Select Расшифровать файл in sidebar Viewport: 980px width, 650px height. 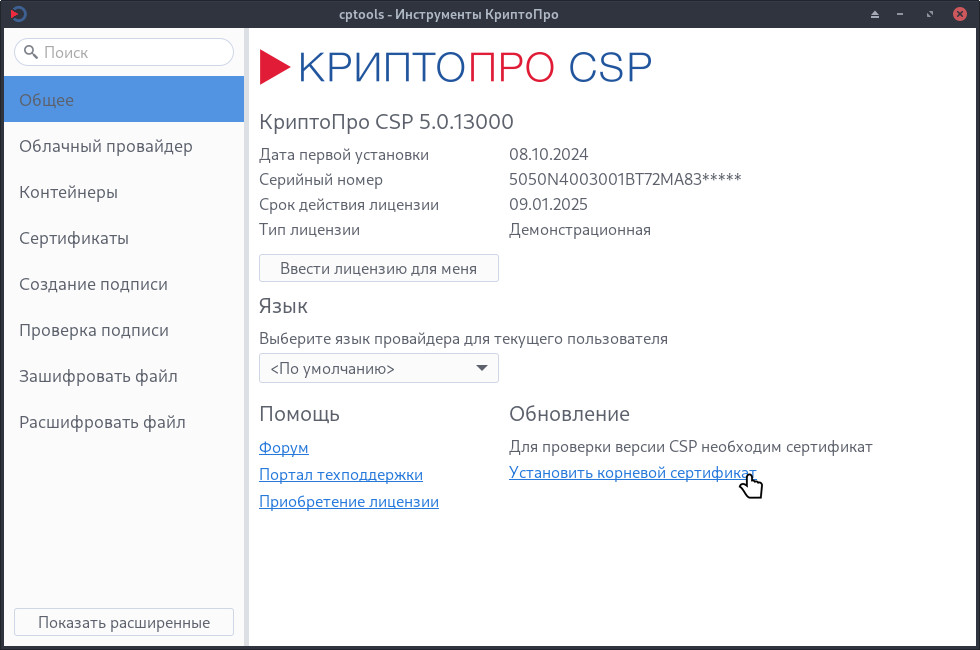pyautogui.click(x=122, y=422)
